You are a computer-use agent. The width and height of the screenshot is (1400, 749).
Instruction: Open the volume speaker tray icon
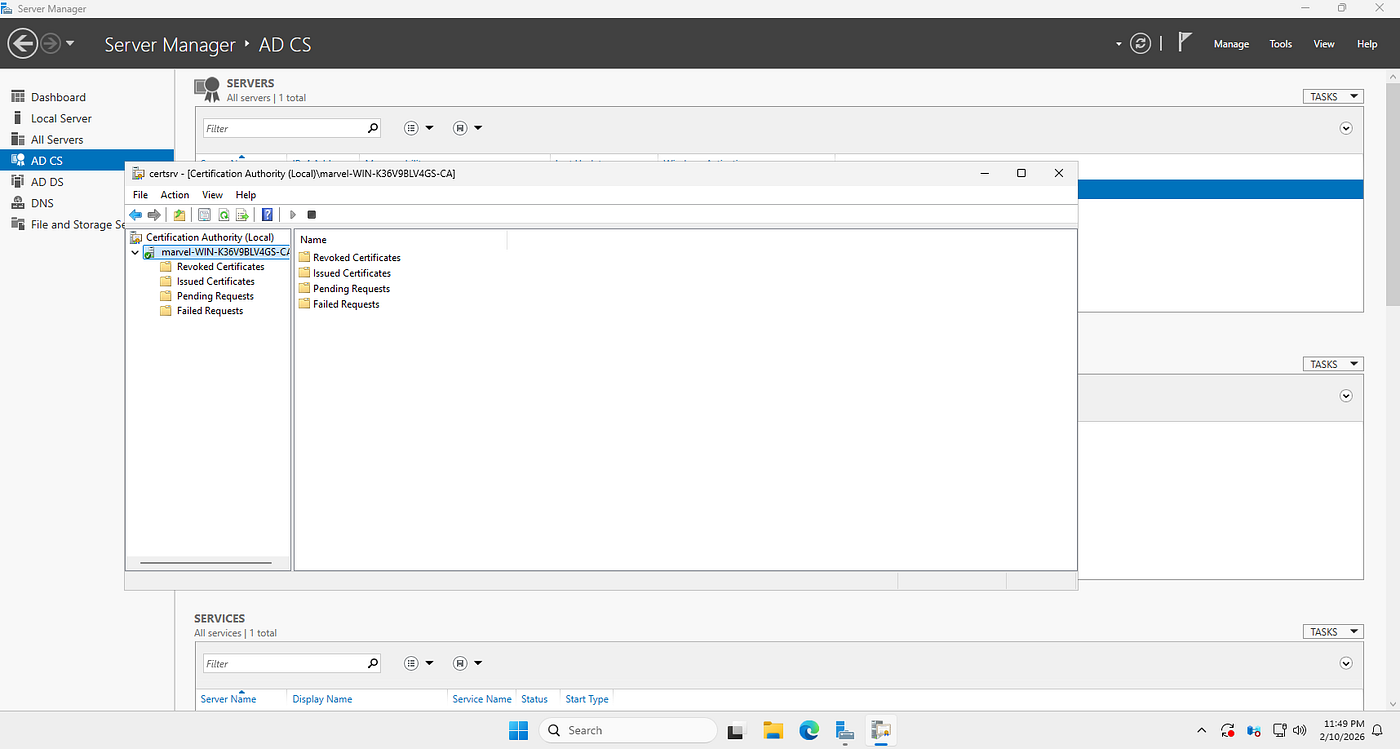pos(1300,730)
